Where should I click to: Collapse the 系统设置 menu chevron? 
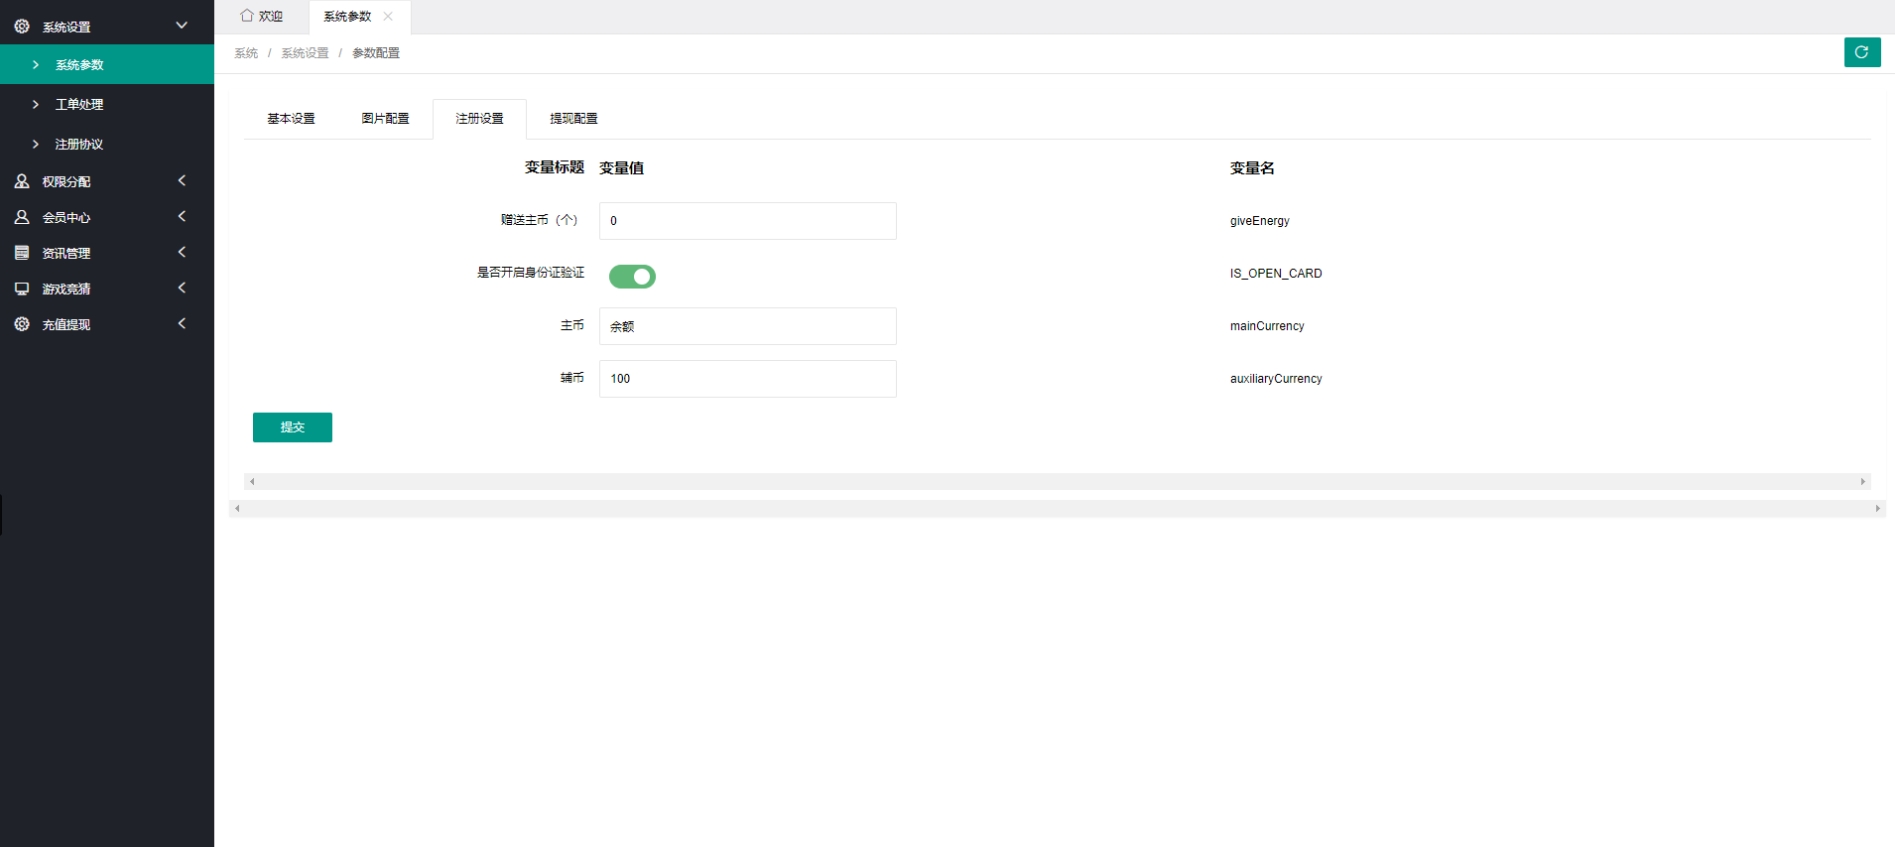(181, 25)
